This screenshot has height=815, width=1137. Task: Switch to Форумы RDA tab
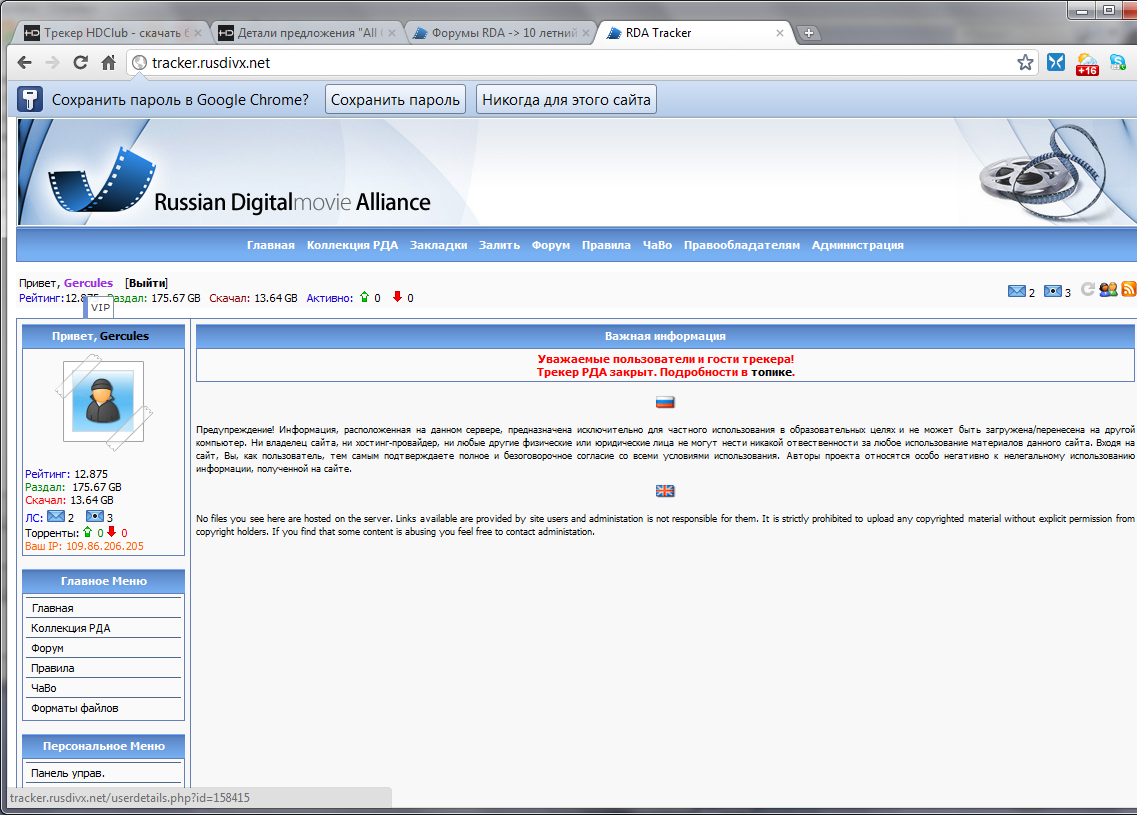(x=500, y=33)
